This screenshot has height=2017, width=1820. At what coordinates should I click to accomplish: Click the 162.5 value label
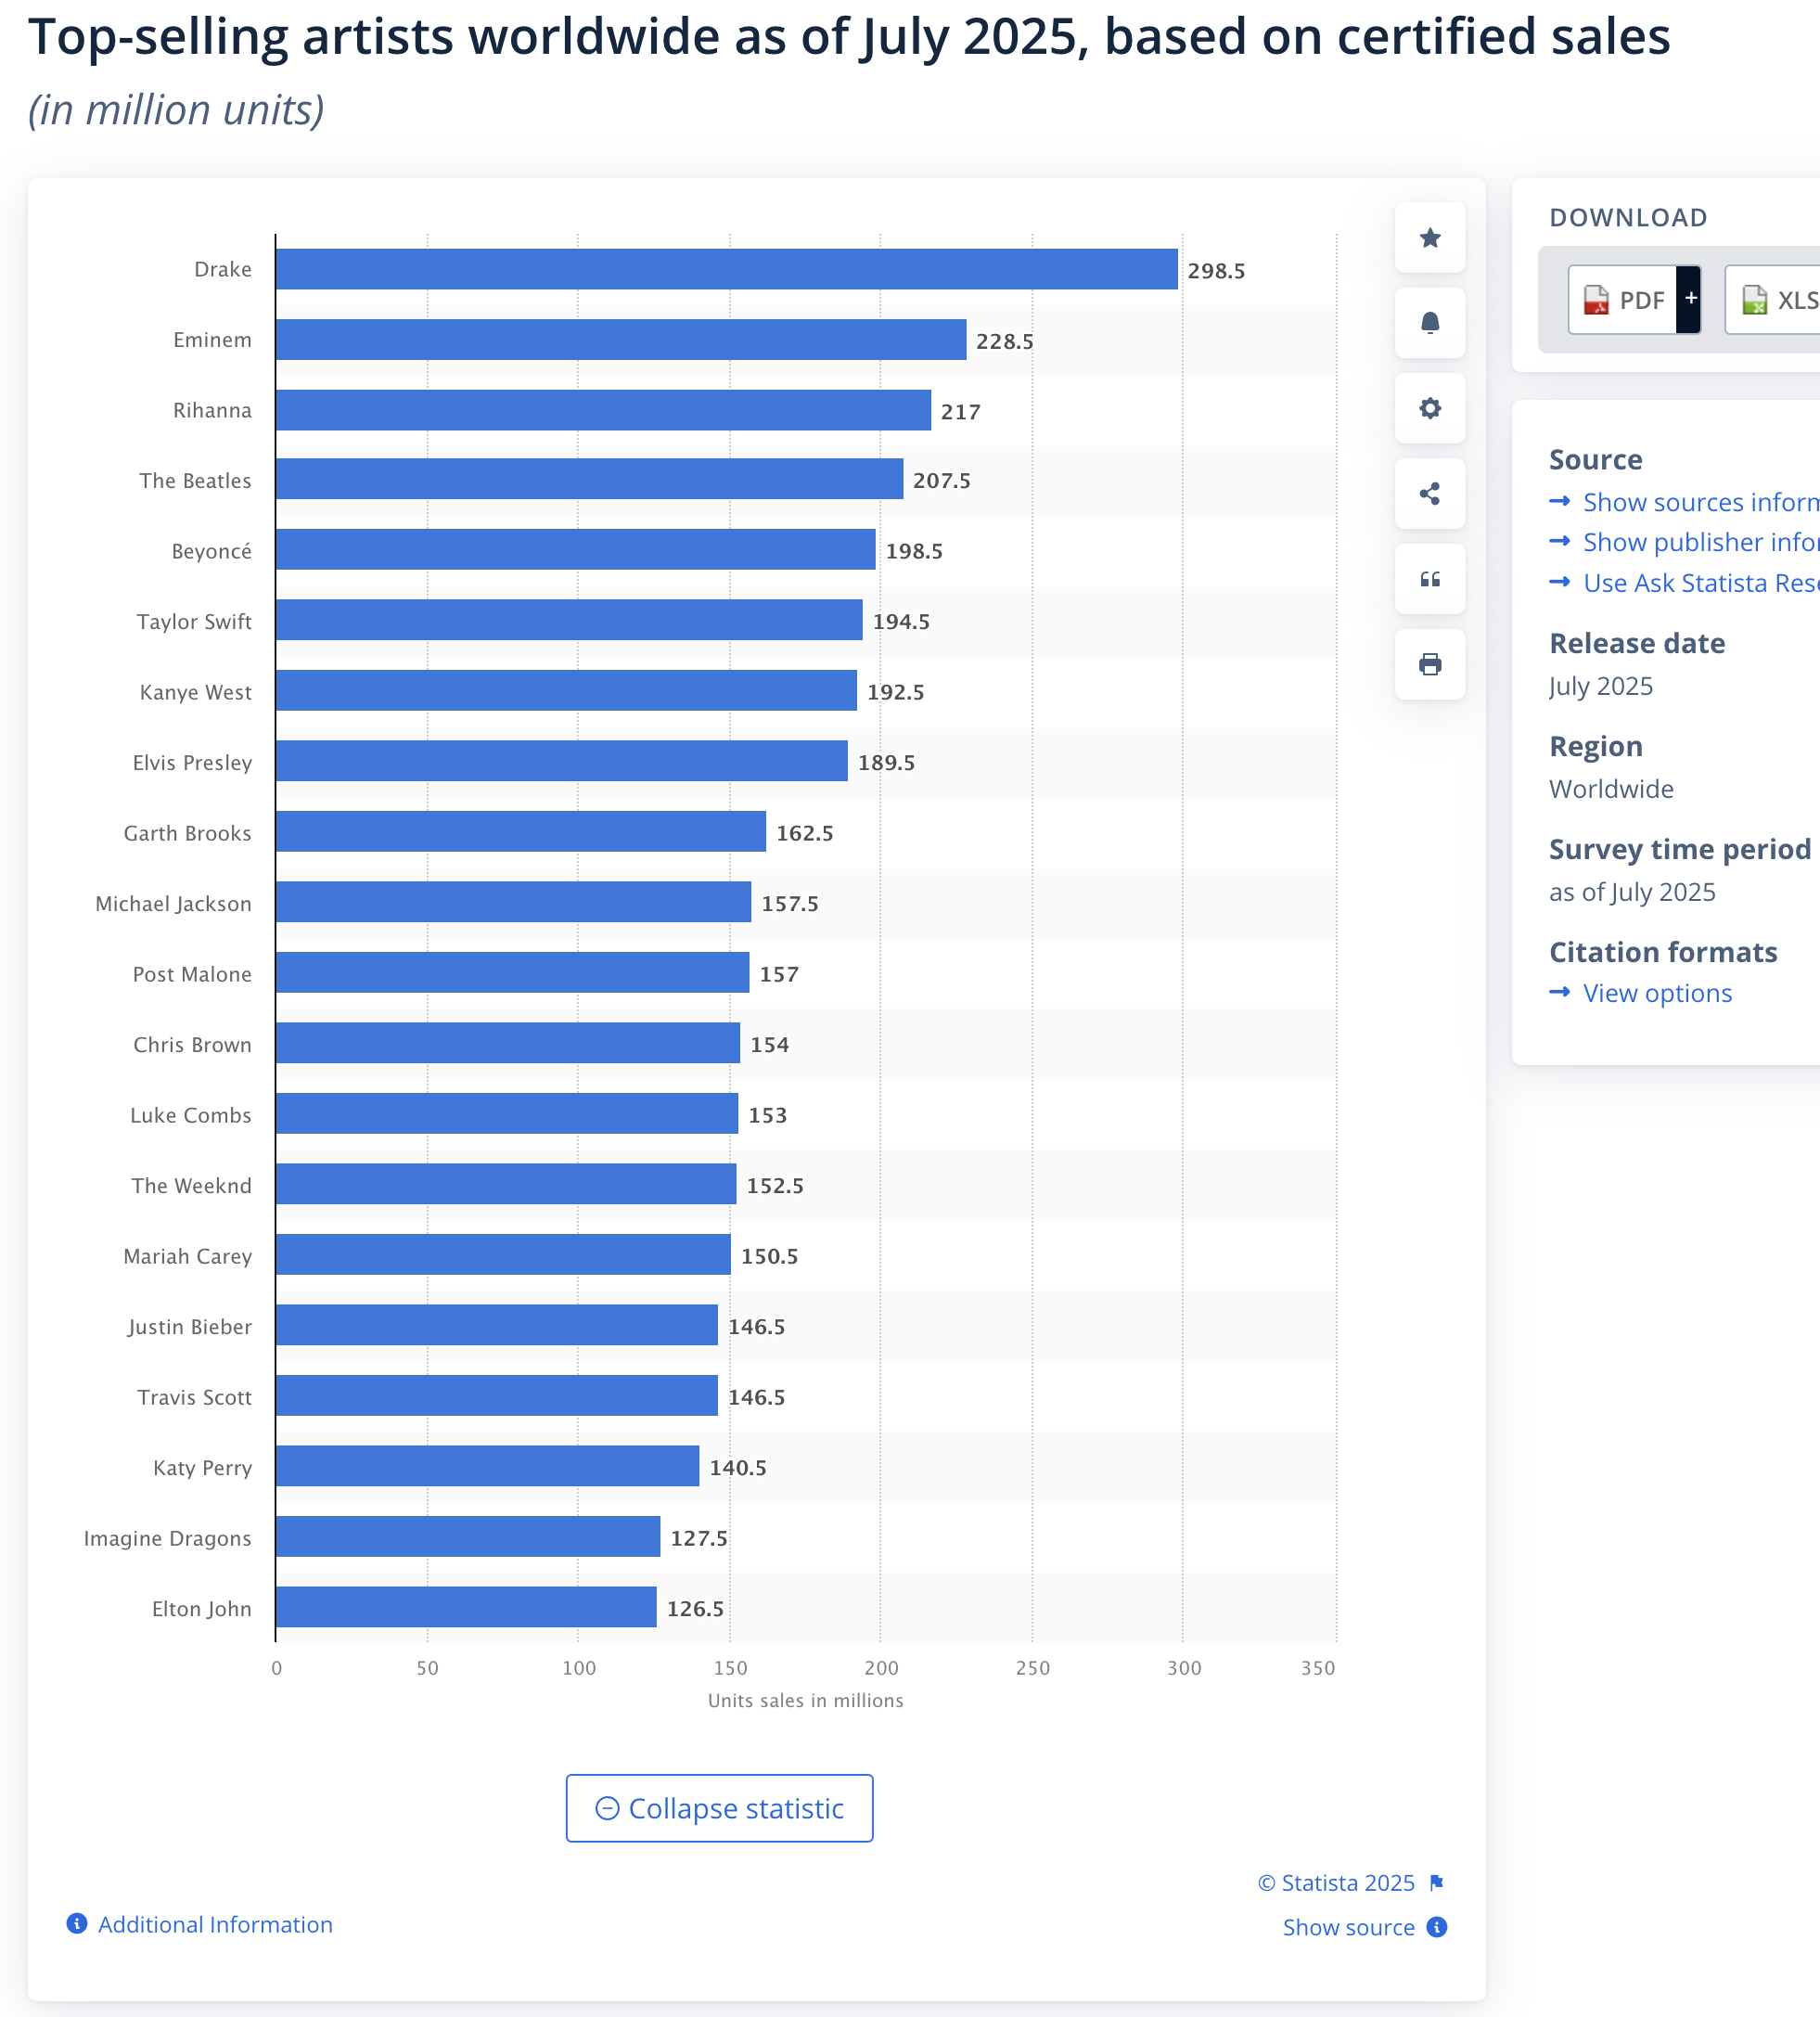804,833
